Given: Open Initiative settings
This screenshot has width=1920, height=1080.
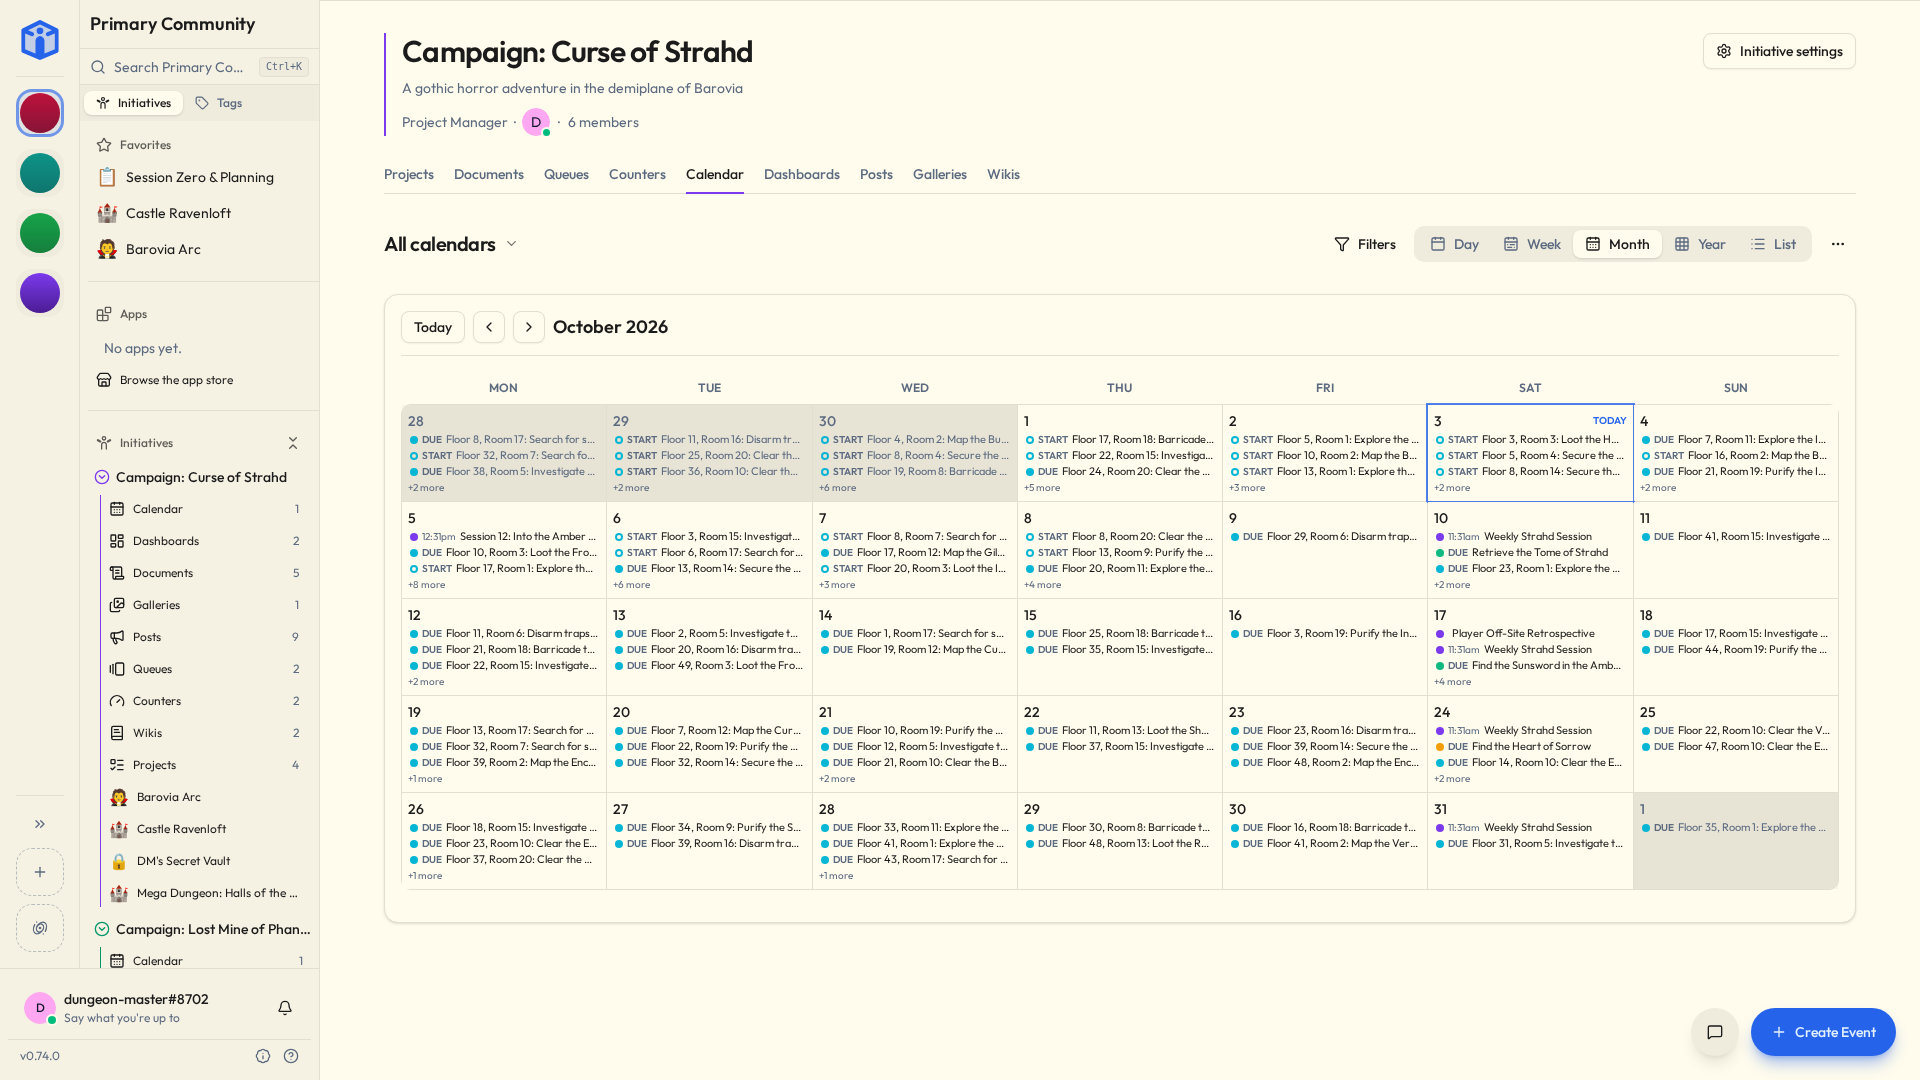Looking at the screenshot, I should 1779,51.
